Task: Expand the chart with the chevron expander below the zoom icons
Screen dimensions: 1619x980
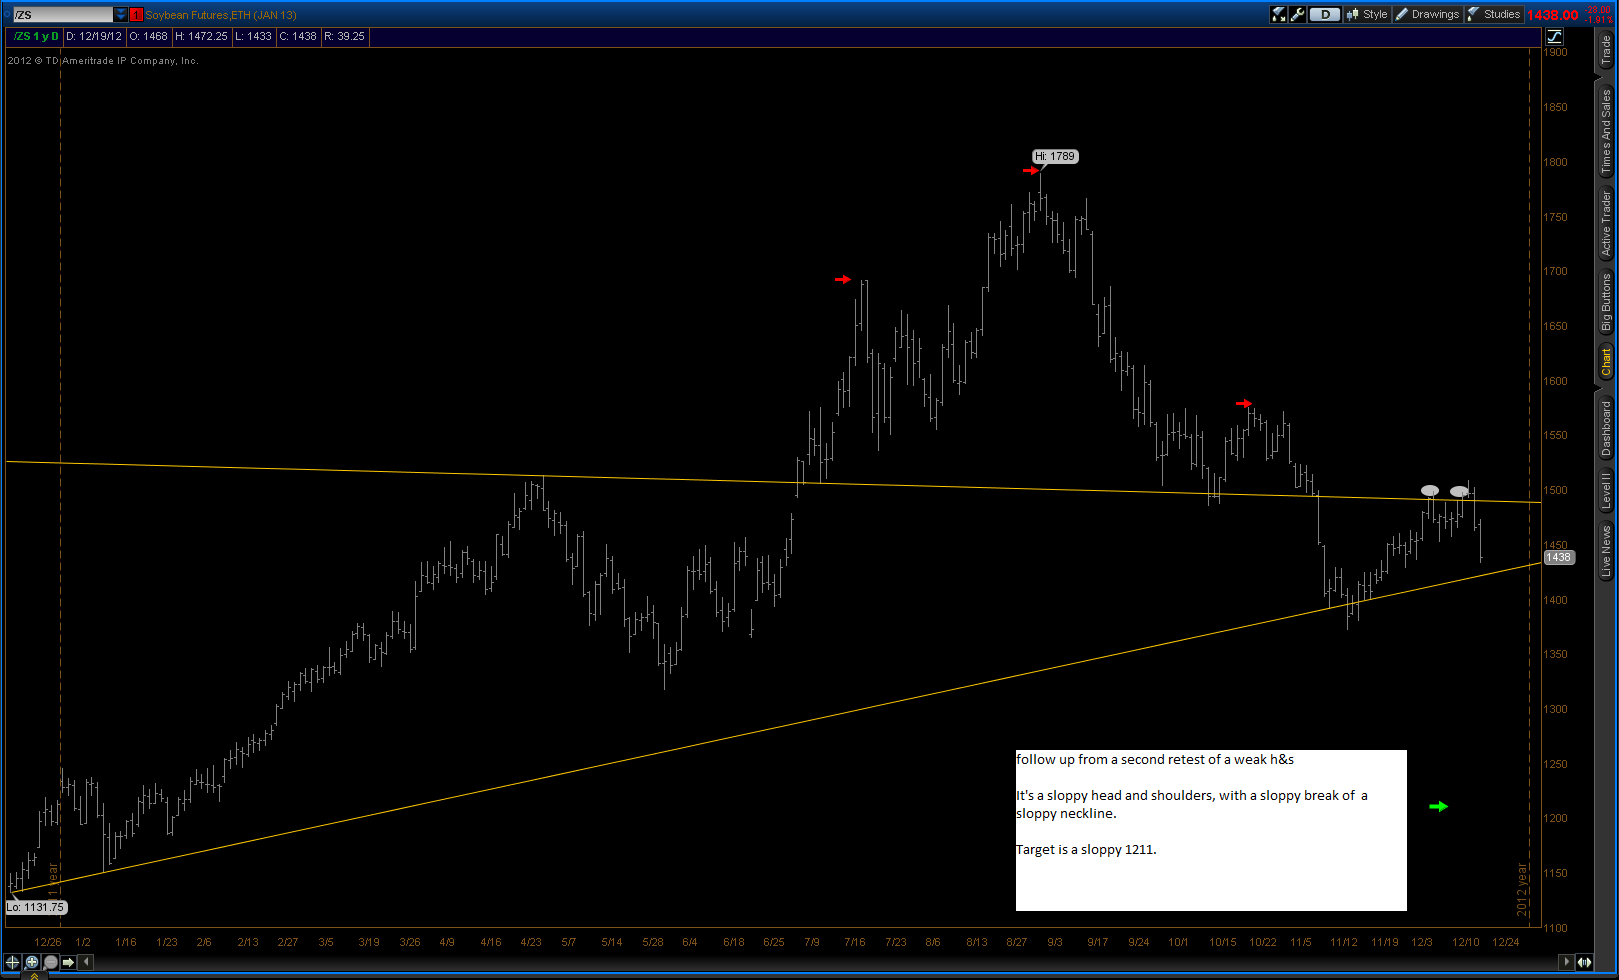Action: tap(34, 975)
